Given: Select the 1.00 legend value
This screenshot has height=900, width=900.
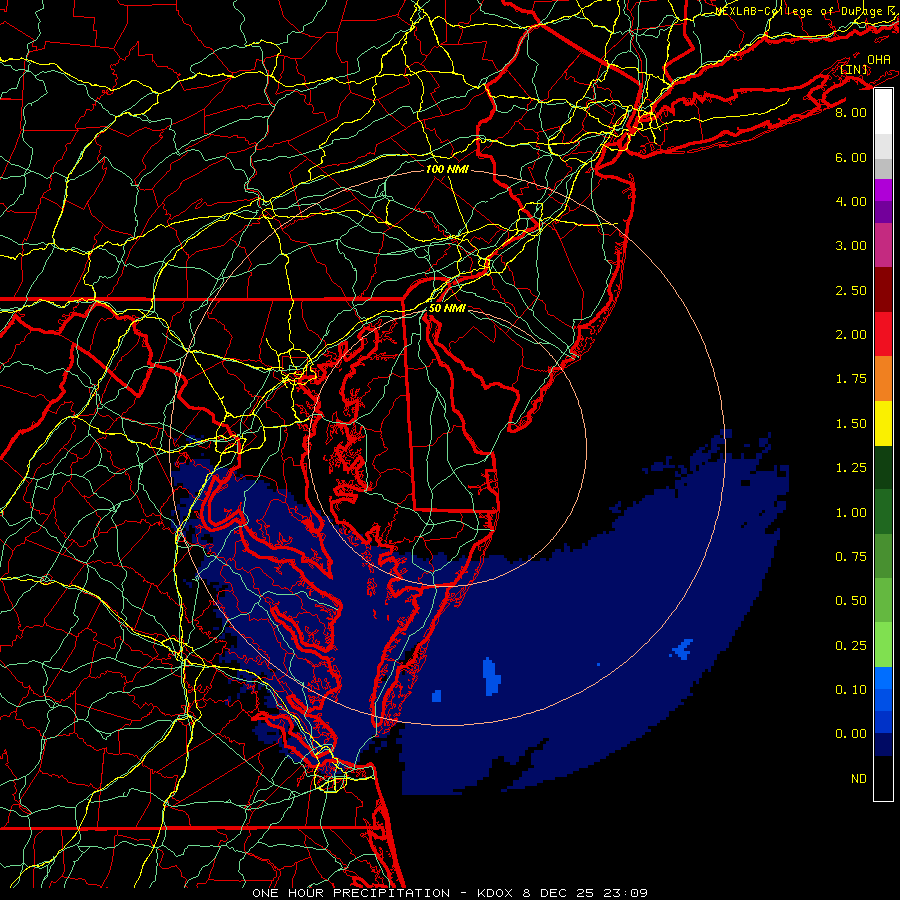Looking at the screenshot, I should pos(851,513).
